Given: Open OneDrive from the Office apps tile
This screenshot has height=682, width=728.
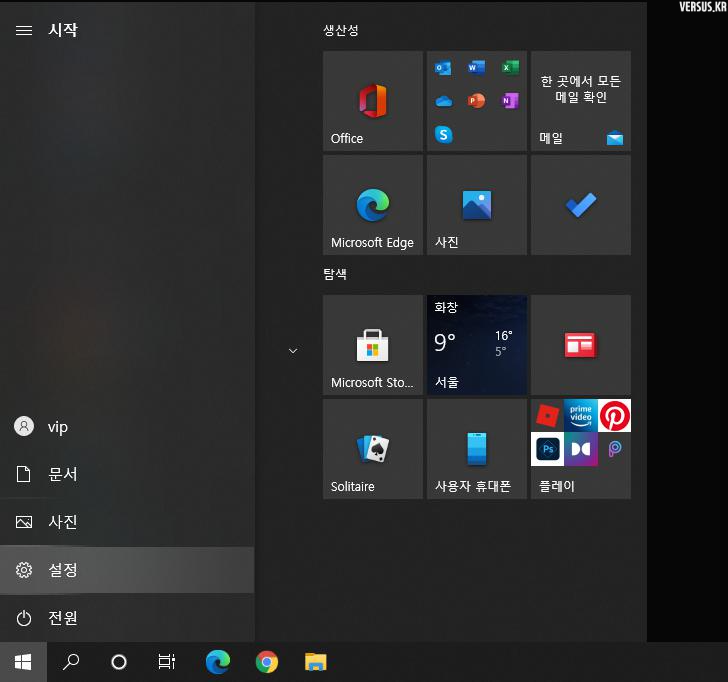Looking at the screenshot, I should pyautogui.click(x=443, y=101).
